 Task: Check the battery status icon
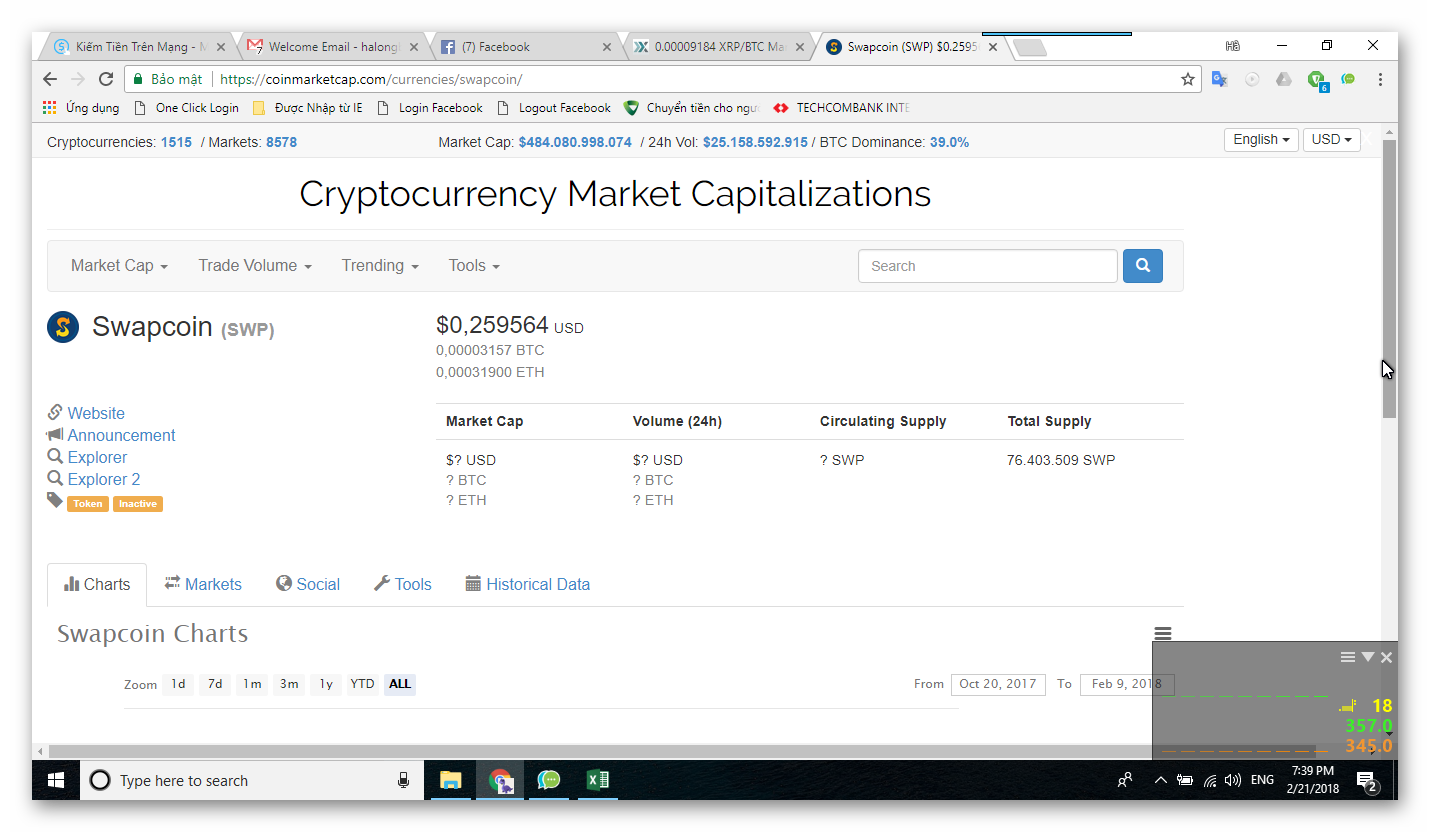click(x=1185, y=780)
